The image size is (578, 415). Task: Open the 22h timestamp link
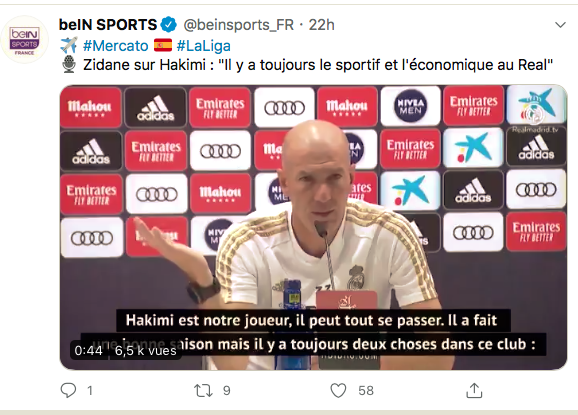321,25
